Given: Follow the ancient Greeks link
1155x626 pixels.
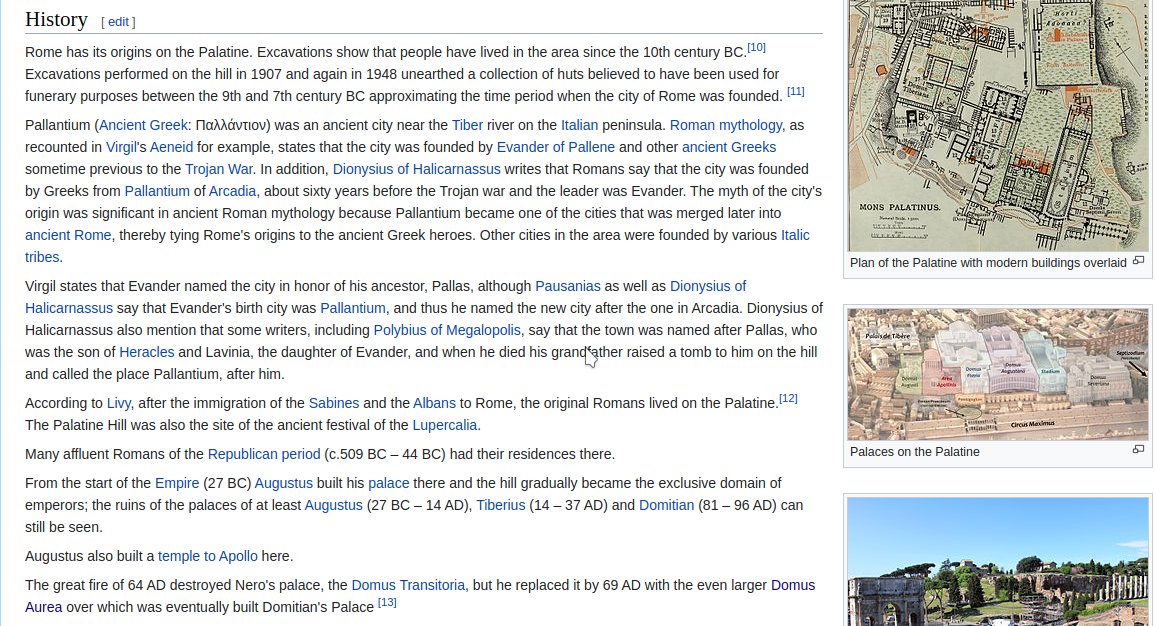Looking at the screenshot, I should click(729, 147).
